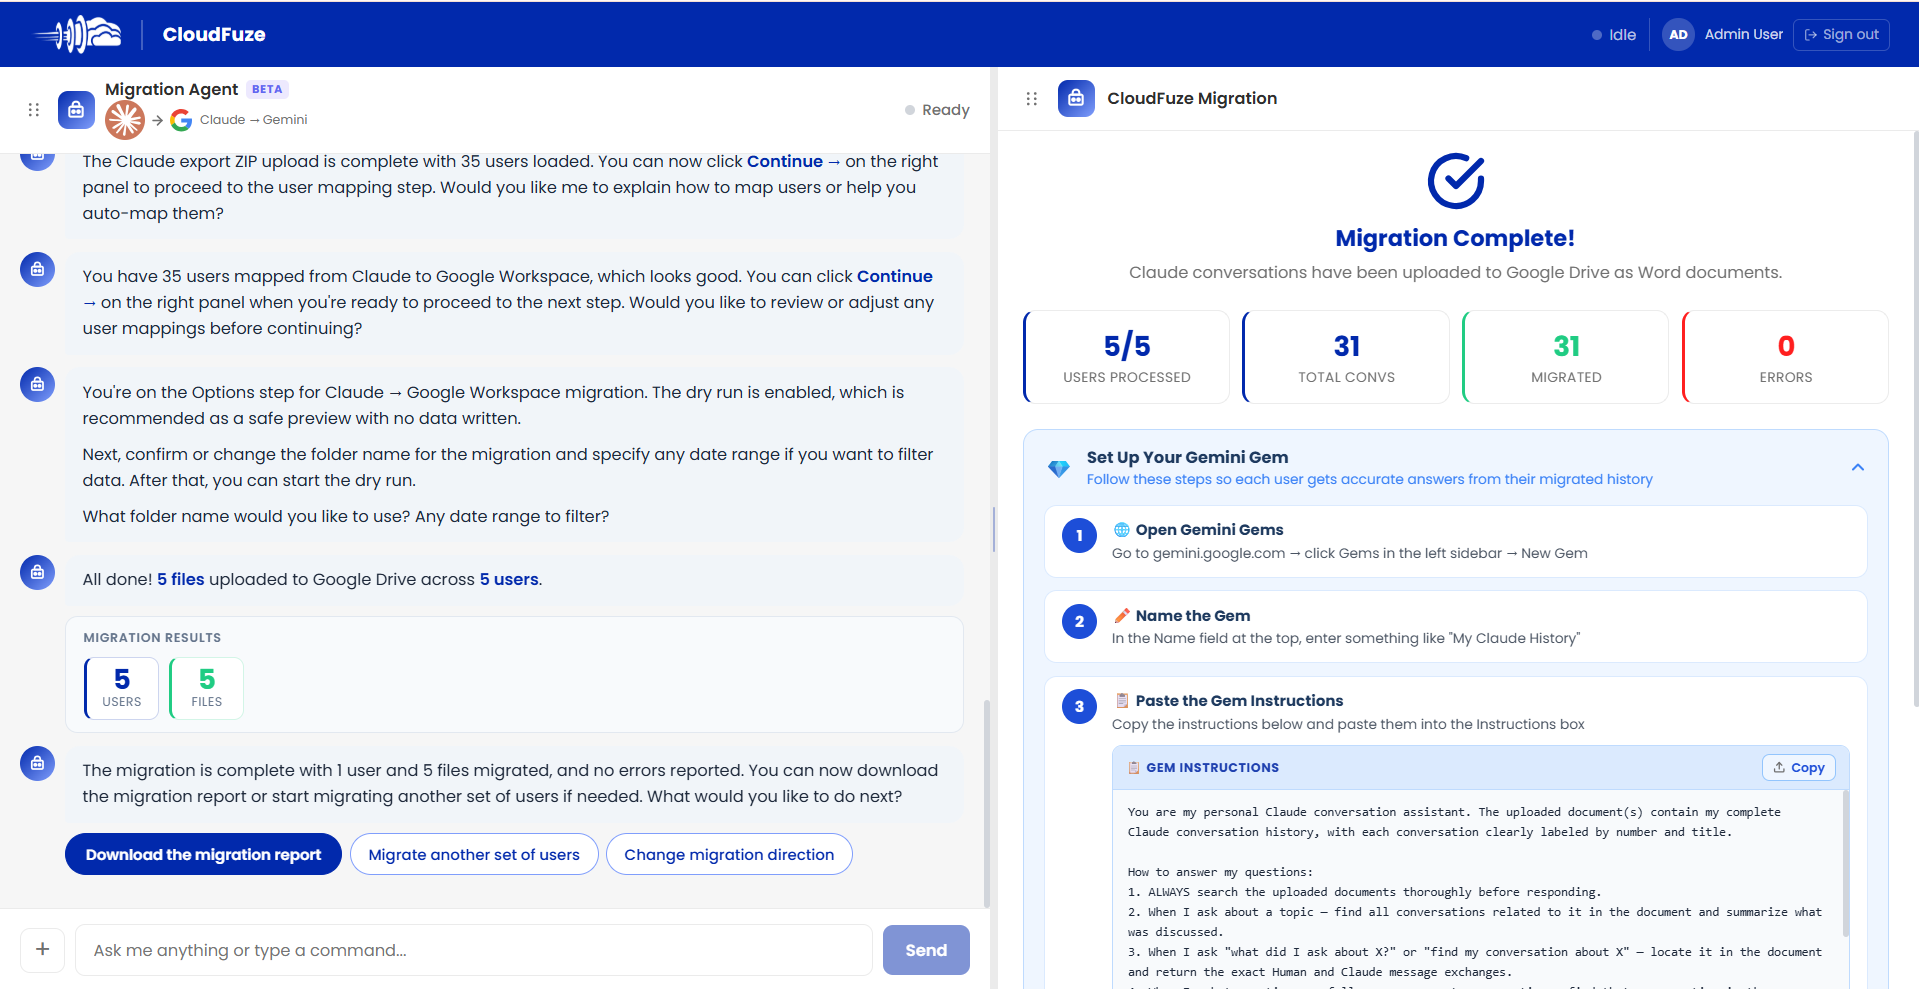
Task: Click the Continue link in the 35 users mapped message
Action: (x=895, y=276)
